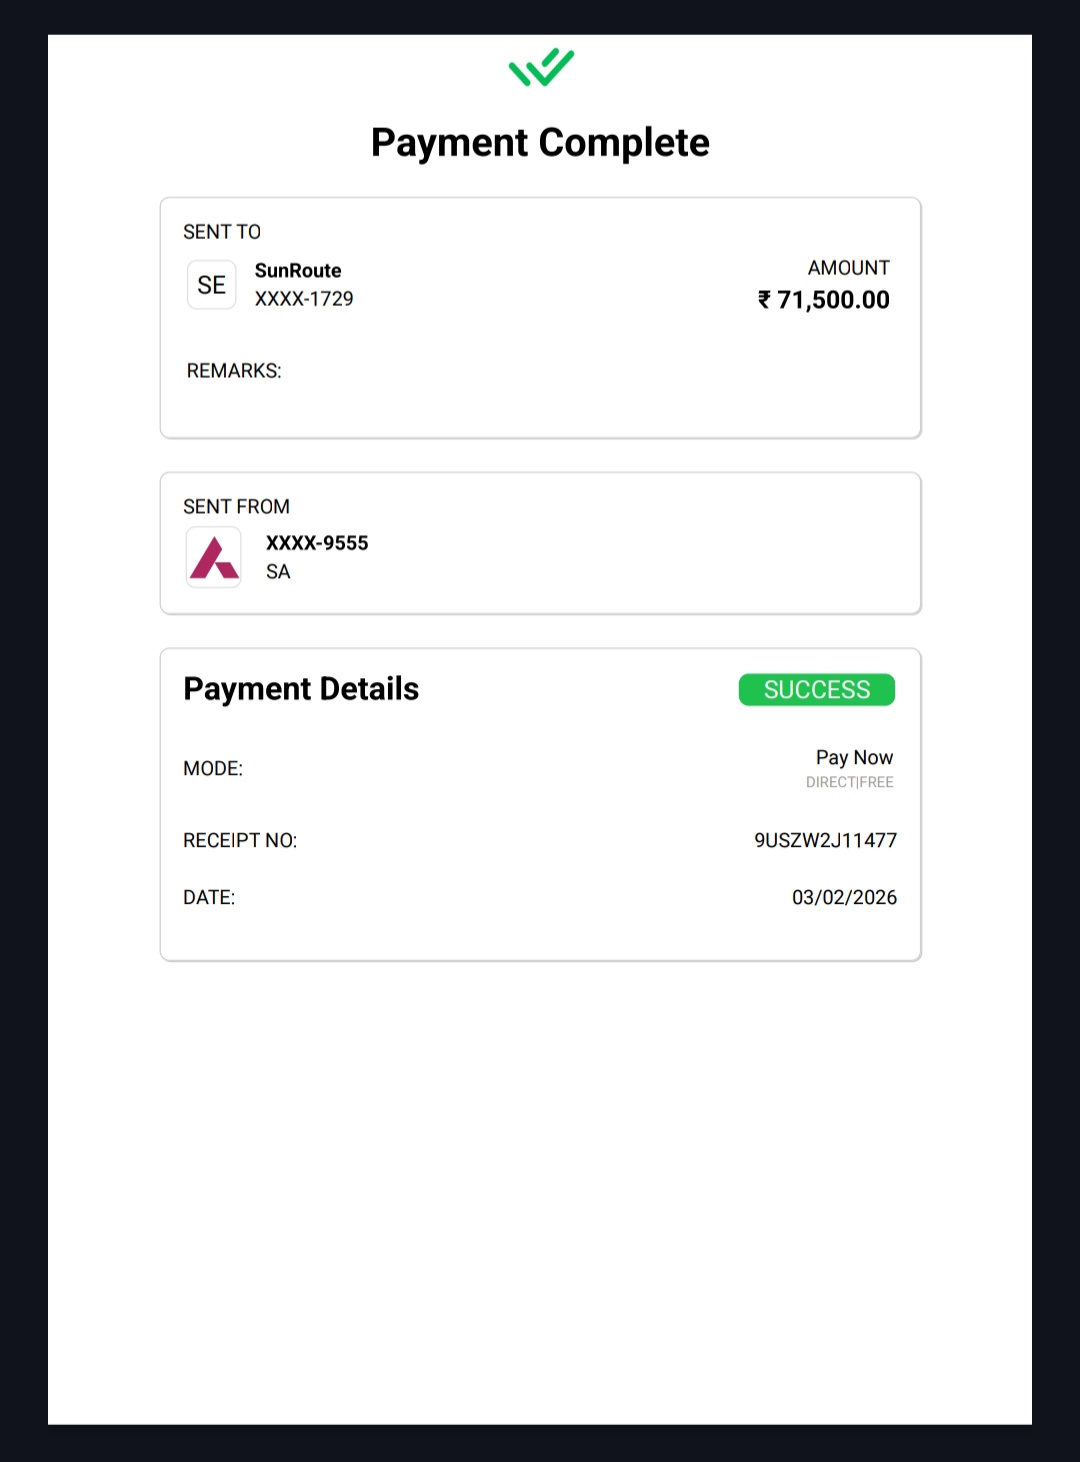Click the Payment Complete heading
The width and height of the screenshot is (1080, 1462).
pos(540,143)
